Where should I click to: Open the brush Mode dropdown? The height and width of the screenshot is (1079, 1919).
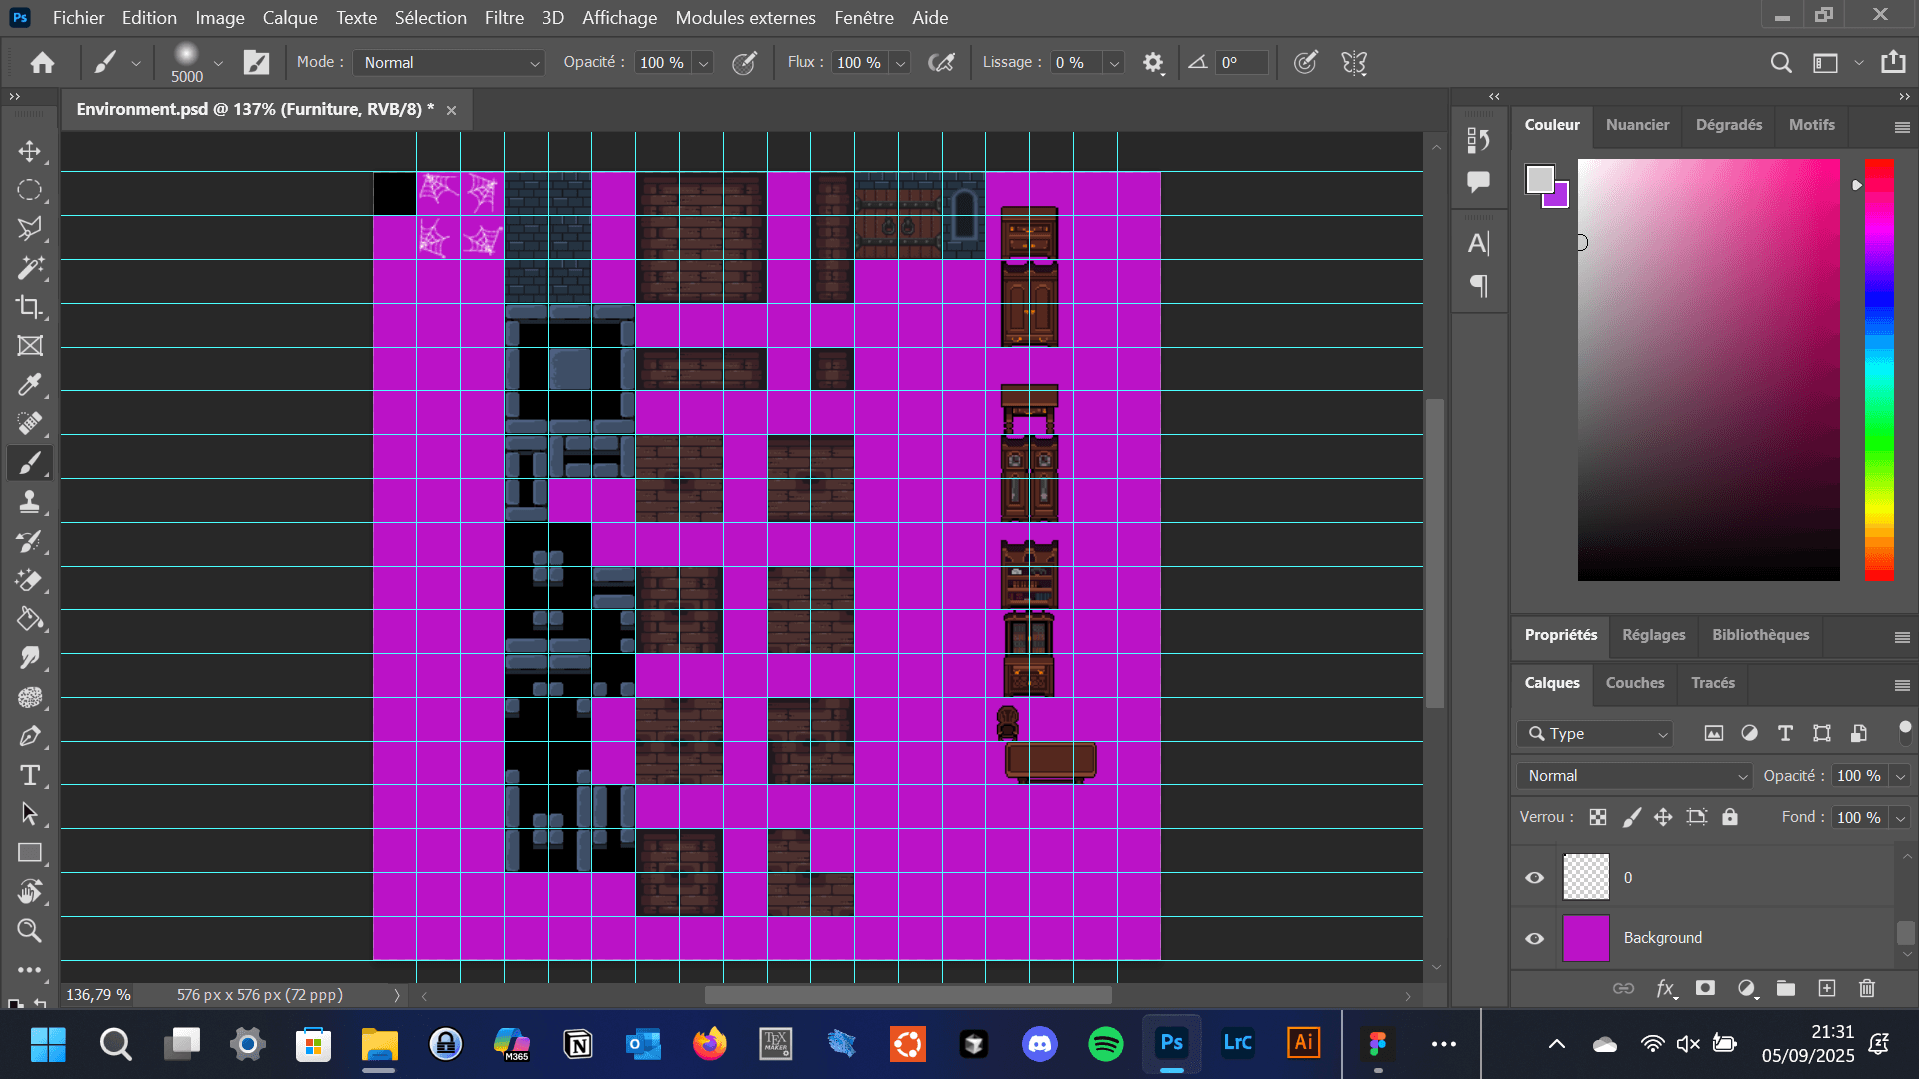[449, 63]
